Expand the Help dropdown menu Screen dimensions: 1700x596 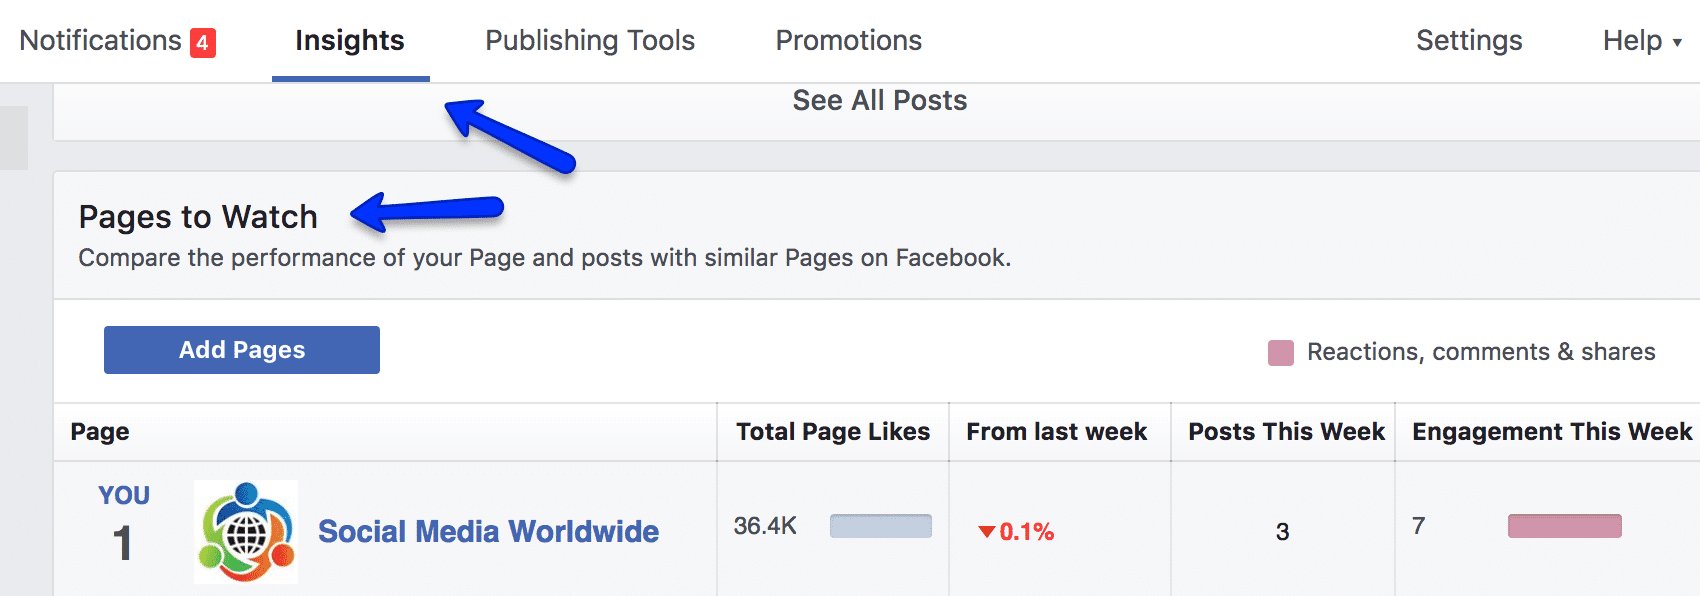coord(1642,41)
